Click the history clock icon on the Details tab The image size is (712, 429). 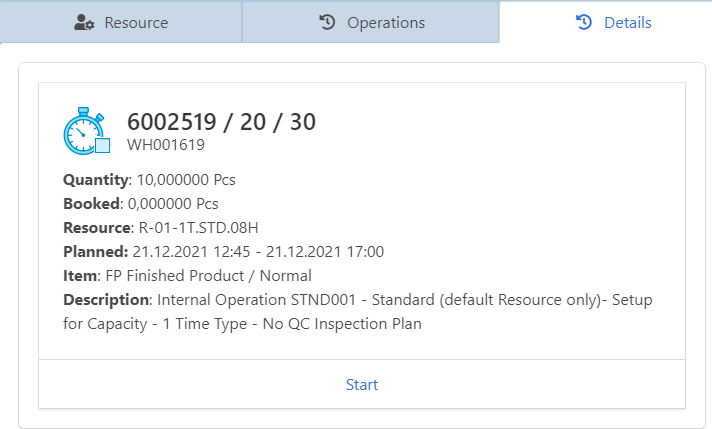click(x=585, y=22)
